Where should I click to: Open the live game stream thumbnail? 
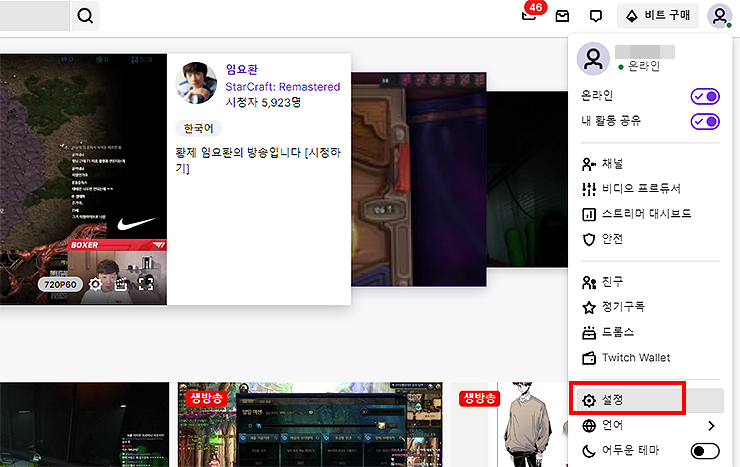[x=310, y=425]
